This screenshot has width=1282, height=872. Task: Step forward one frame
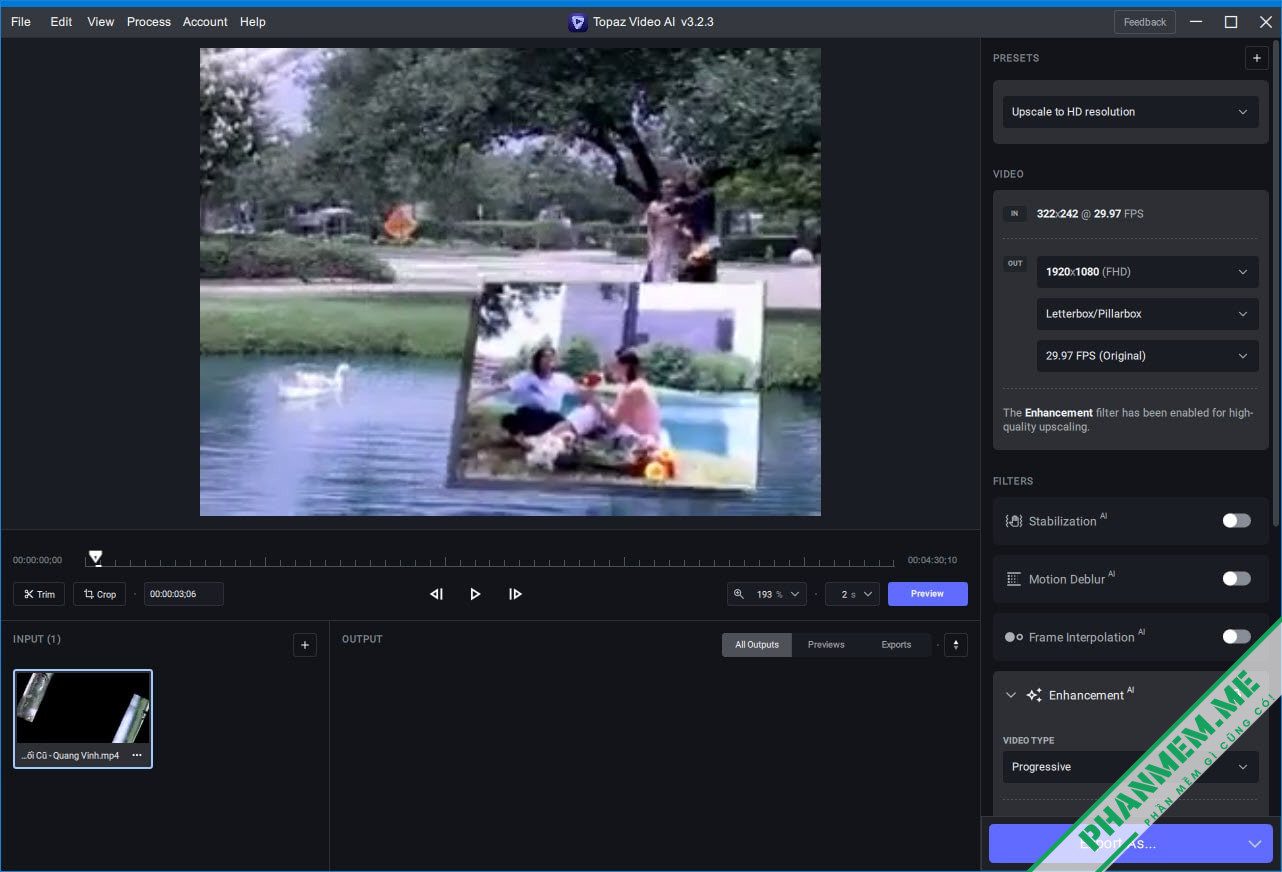coord(515,594)
